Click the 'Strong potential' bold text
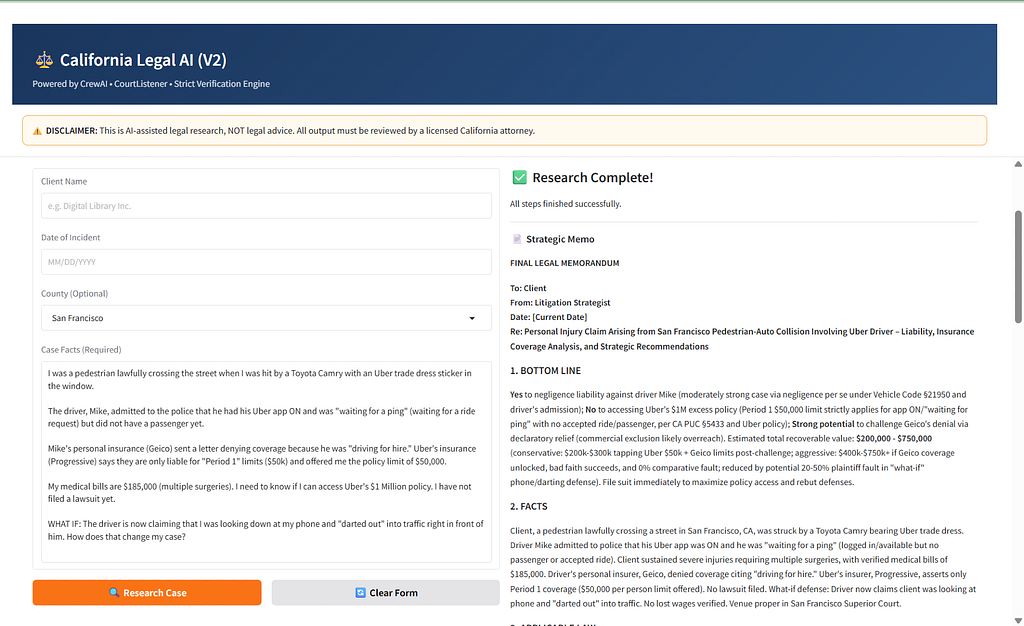Screen dimensions: 1024x626 click(x=823, y=424)
